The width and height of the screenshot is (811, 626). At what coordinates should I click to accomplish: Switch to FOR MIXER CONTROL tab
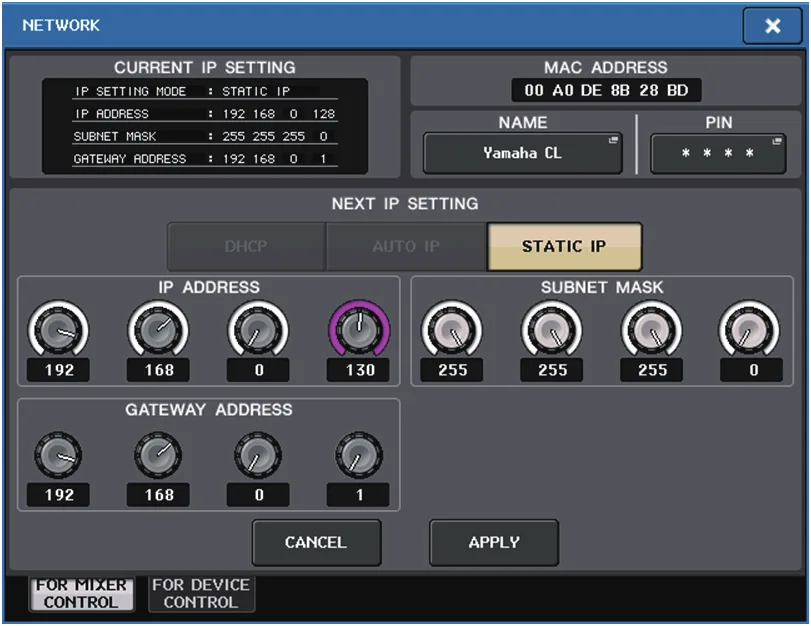(x=81, y=594)
